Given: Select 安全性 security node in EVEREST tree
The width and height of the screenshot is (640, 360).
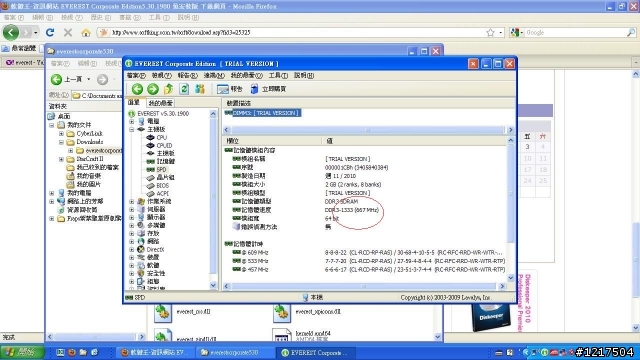Looking at the screenshot, I should (156, 273).
